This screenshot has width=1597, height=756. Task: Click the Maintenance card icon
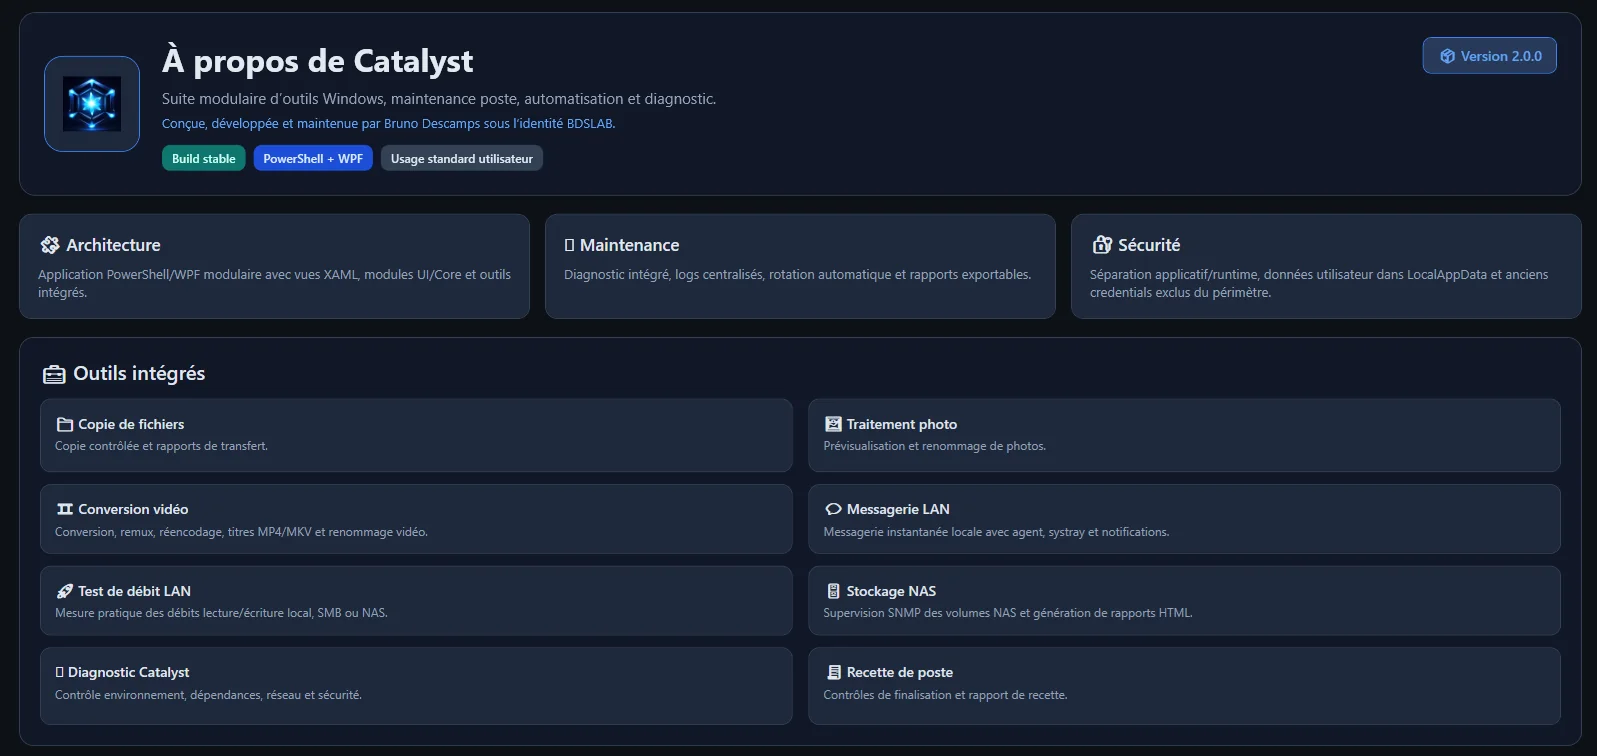coord(569,245)
